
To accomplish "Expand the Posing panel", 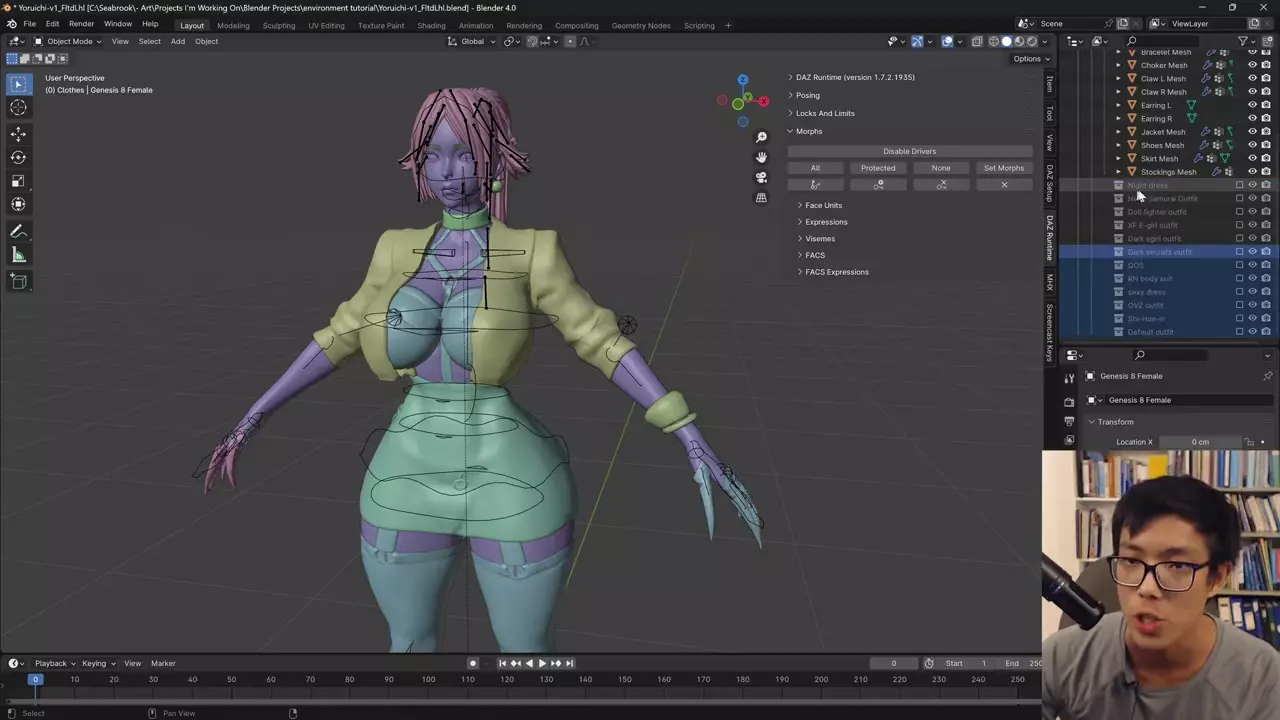I will (x=807, y=95).
